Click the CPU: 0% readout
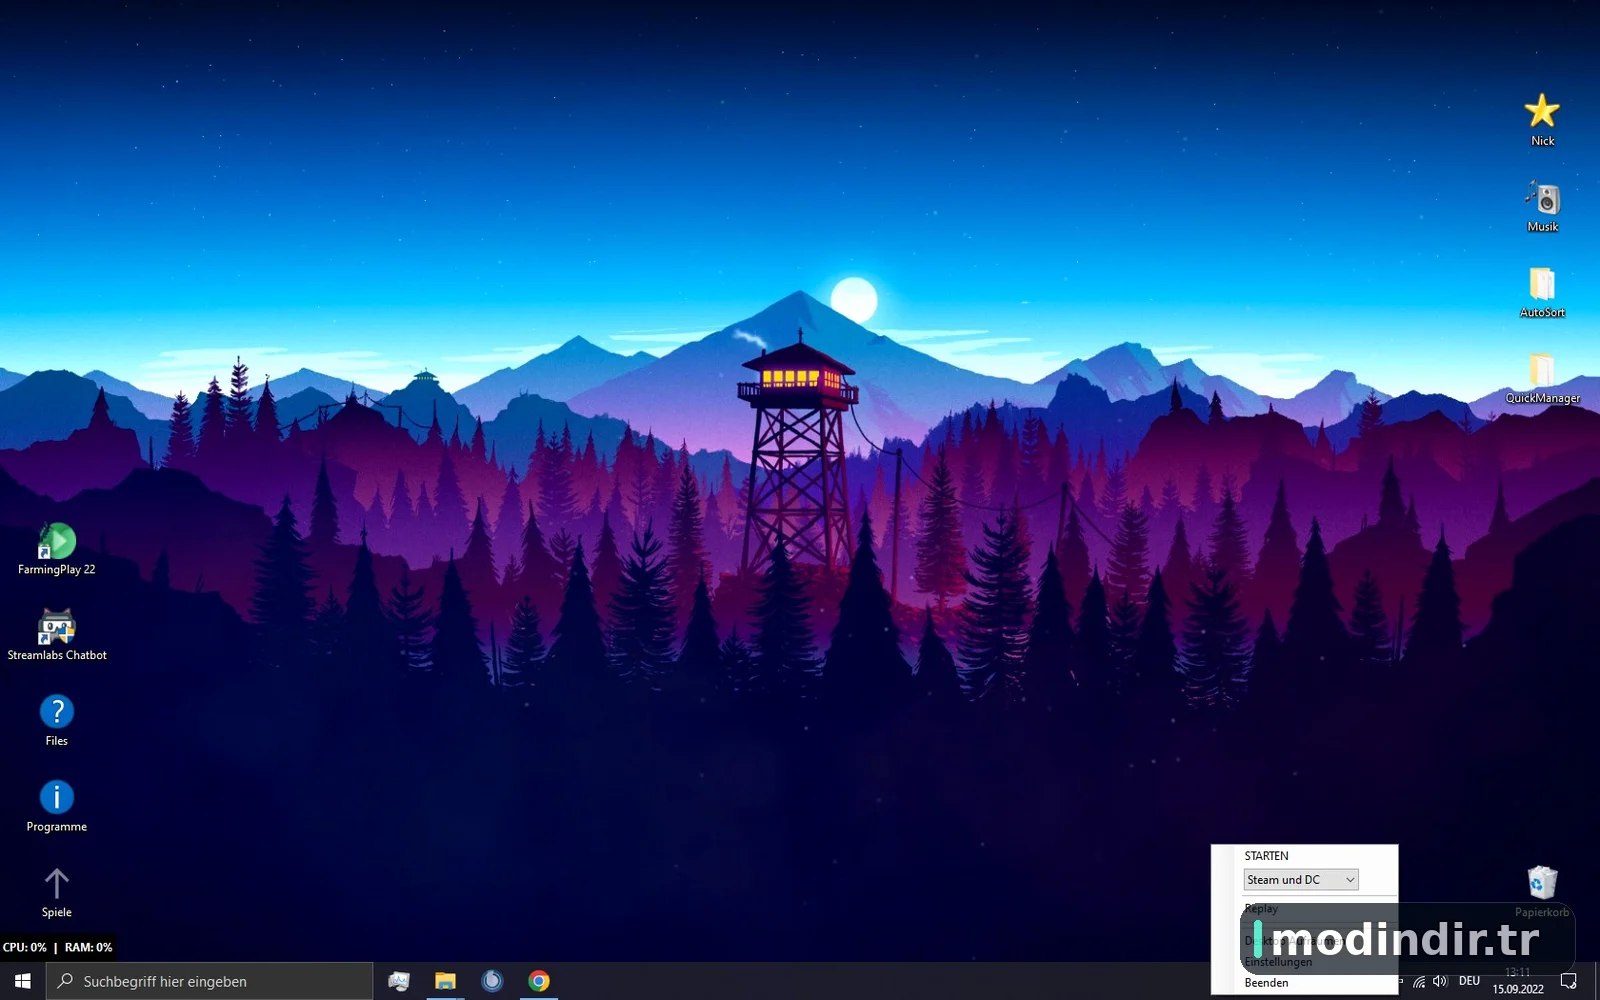The width and height of the screenshot is (1600, 1000). coord(25,947)
